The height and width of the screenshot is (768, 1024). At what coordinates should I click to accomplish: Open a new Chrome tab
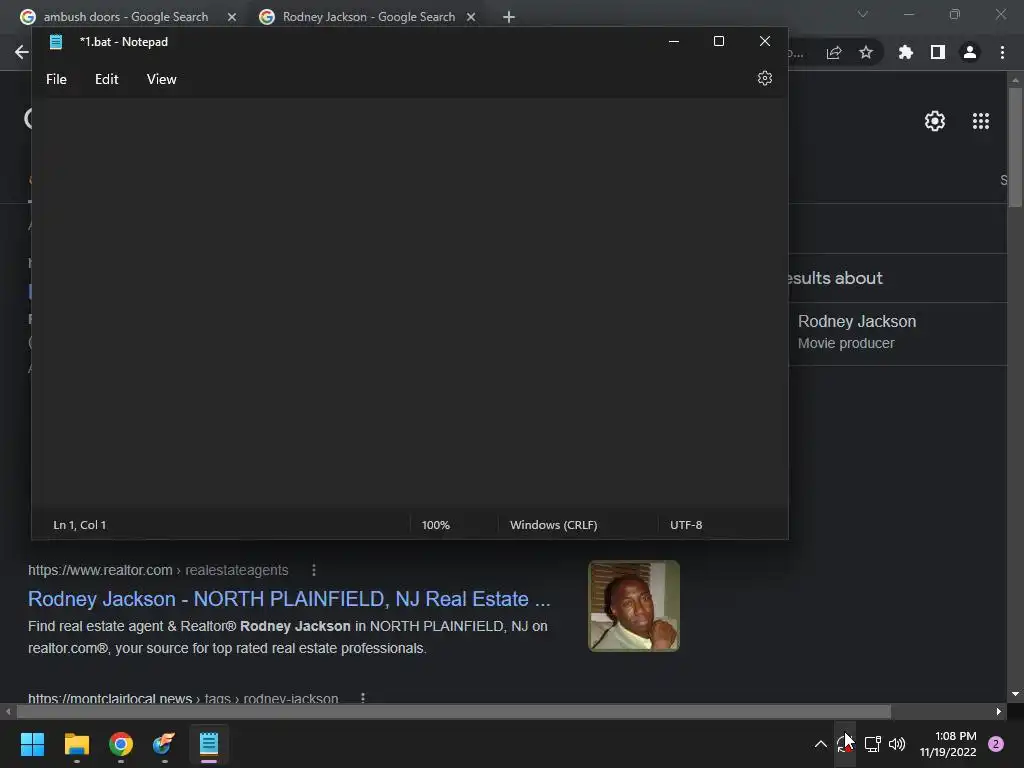coord(509,17)
